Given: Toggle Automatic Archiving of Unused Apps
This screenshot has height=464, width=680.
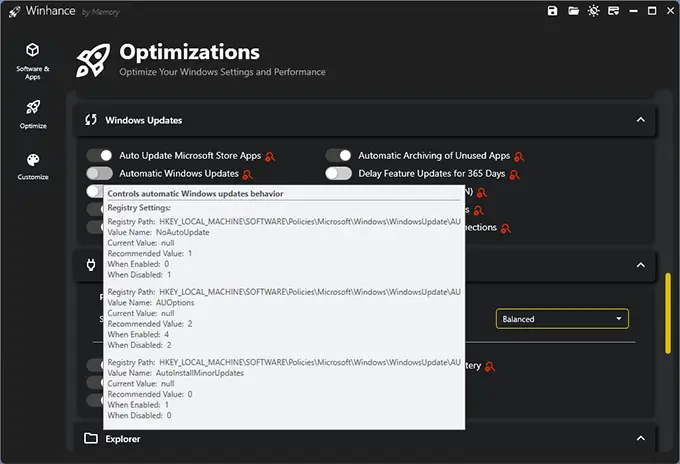Looking at the screenshot, I should coord(339,156).
